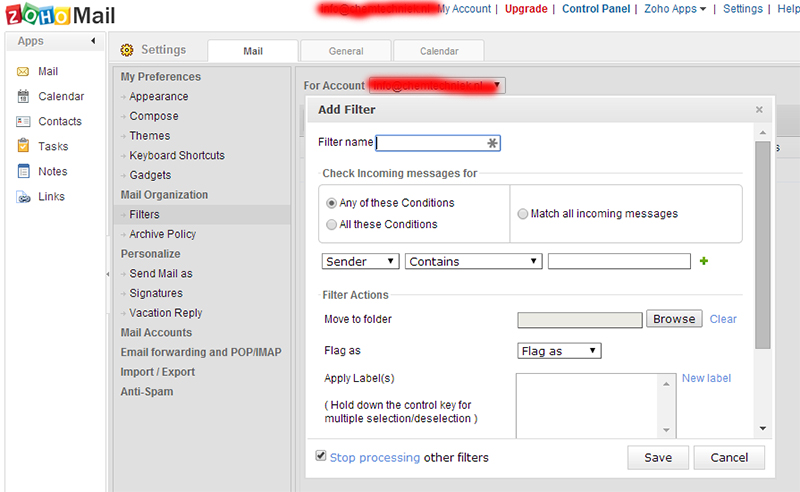Open the Notes app icon
This screenshot has width=800, height=492.
tap(24, 172)
